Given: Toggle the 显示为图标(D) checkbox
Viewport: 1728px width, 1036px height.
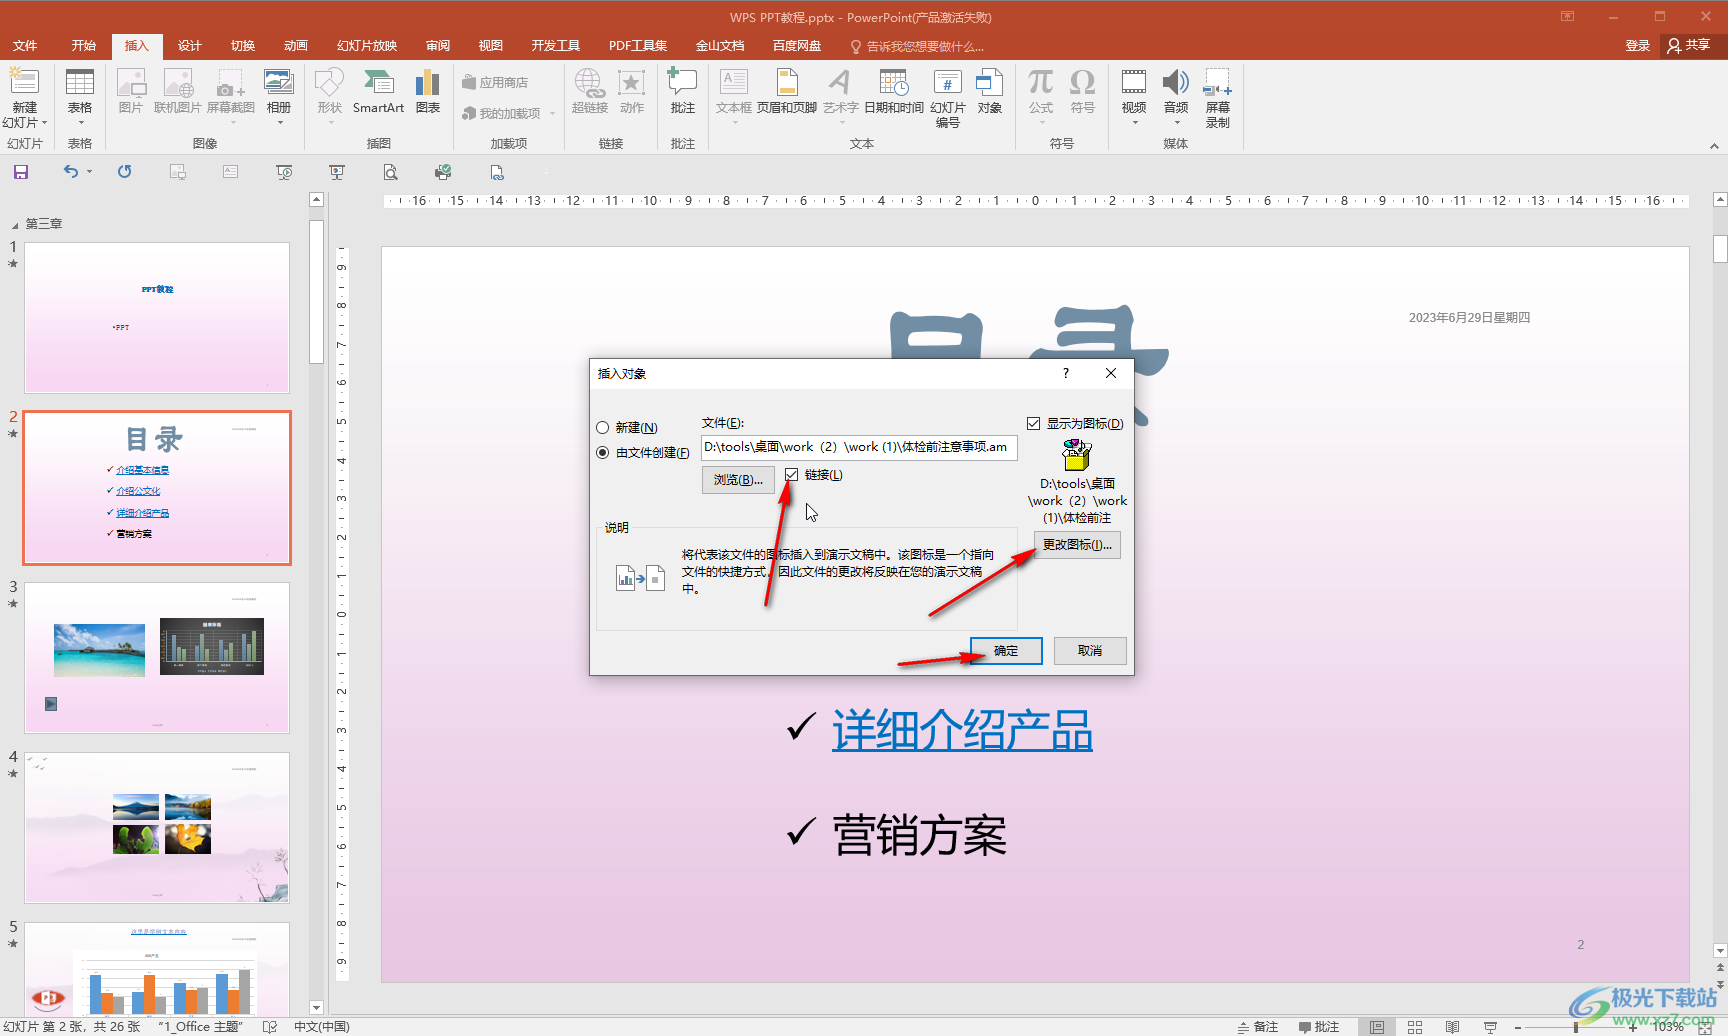Looking at the screenshot, I should tap(1034, 424).
